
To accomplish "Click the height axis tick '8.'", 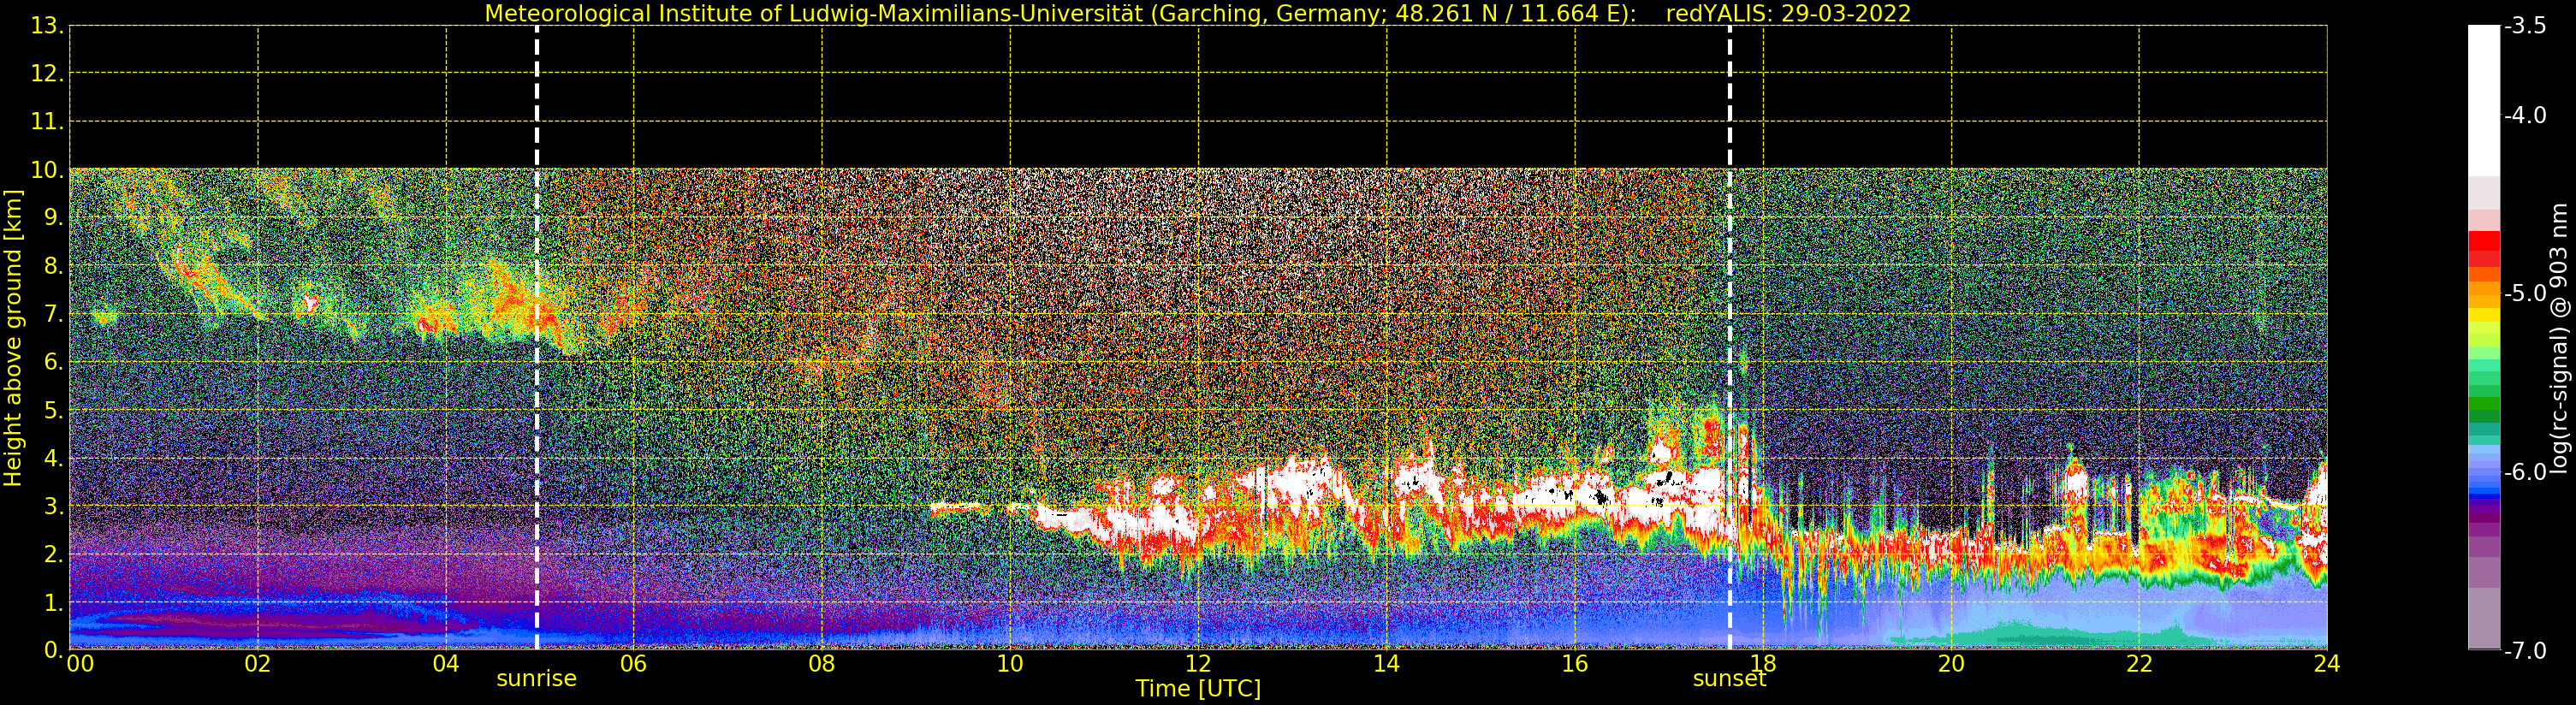I will [x=54, y=266].
